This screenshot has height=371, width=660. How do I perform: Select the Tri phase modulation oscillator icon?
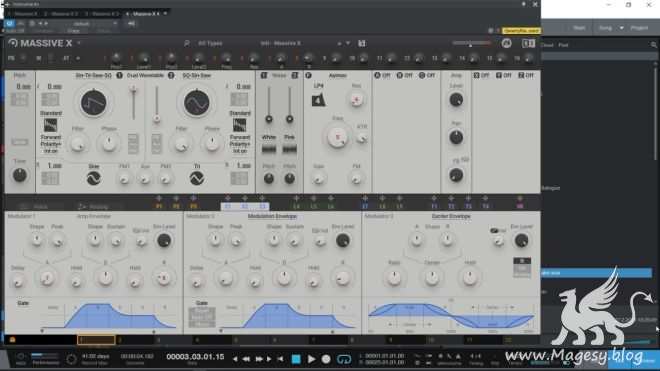coord(197,179)
